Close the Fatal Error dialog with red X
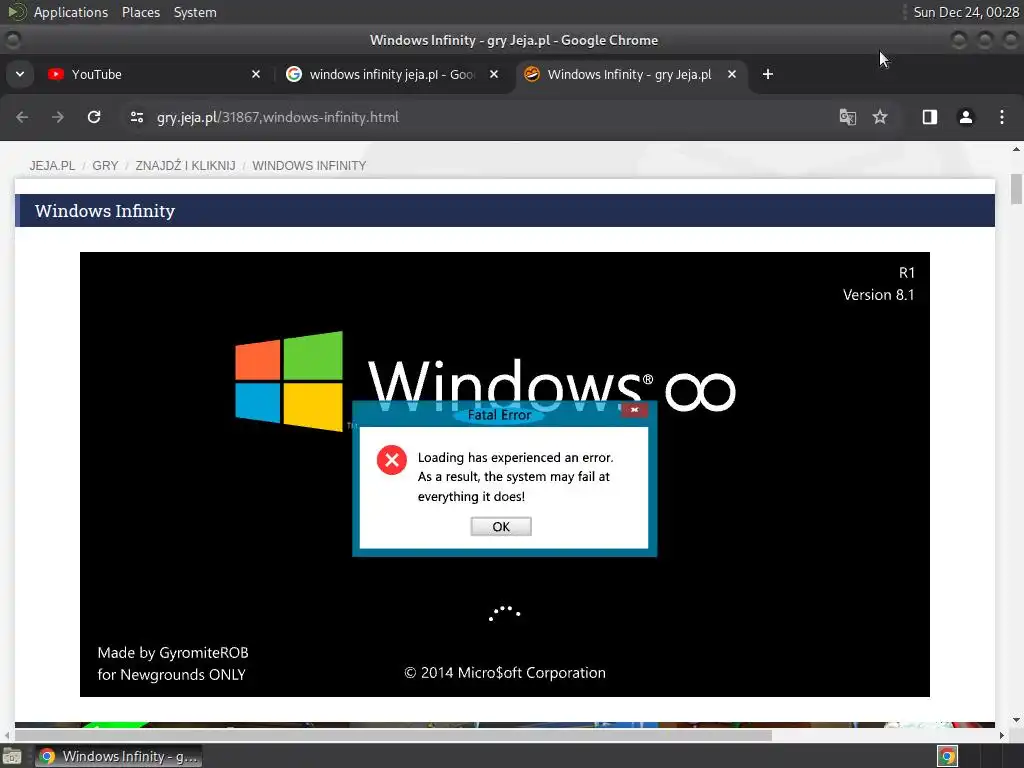The width and height of the screenshot is (1024, 768). pyautogui.click(x=634, y=410)
